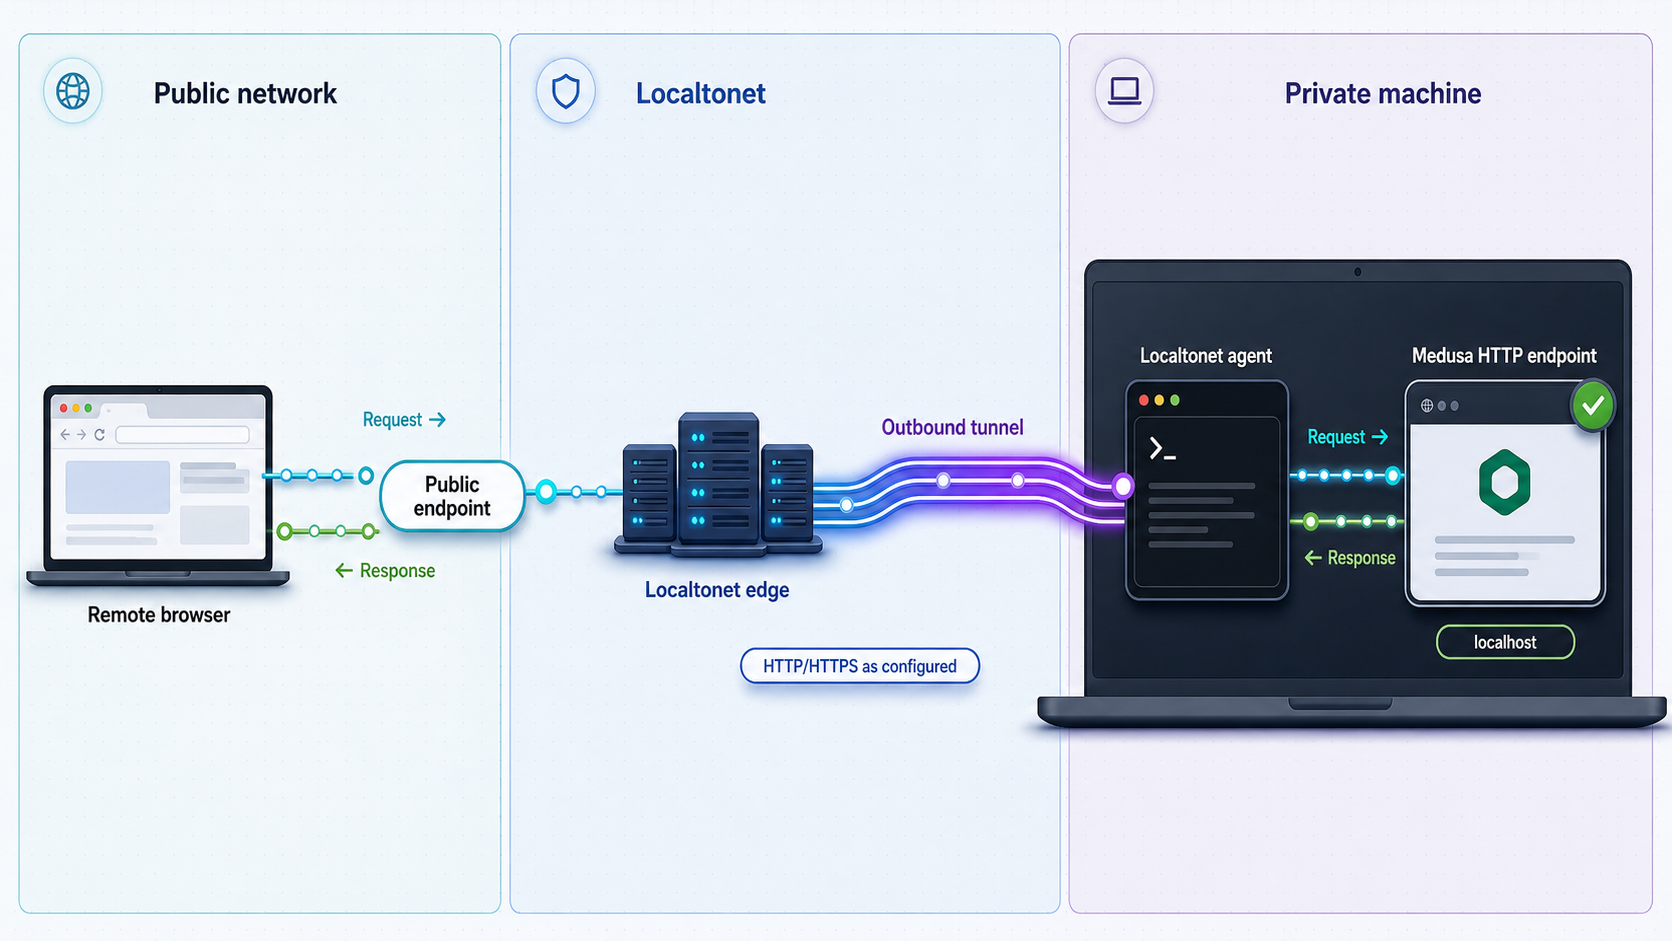Viewport: 1672px width, 941px height.
Task: Click the Public endpoint pill
Action: (x=452, y=496)
